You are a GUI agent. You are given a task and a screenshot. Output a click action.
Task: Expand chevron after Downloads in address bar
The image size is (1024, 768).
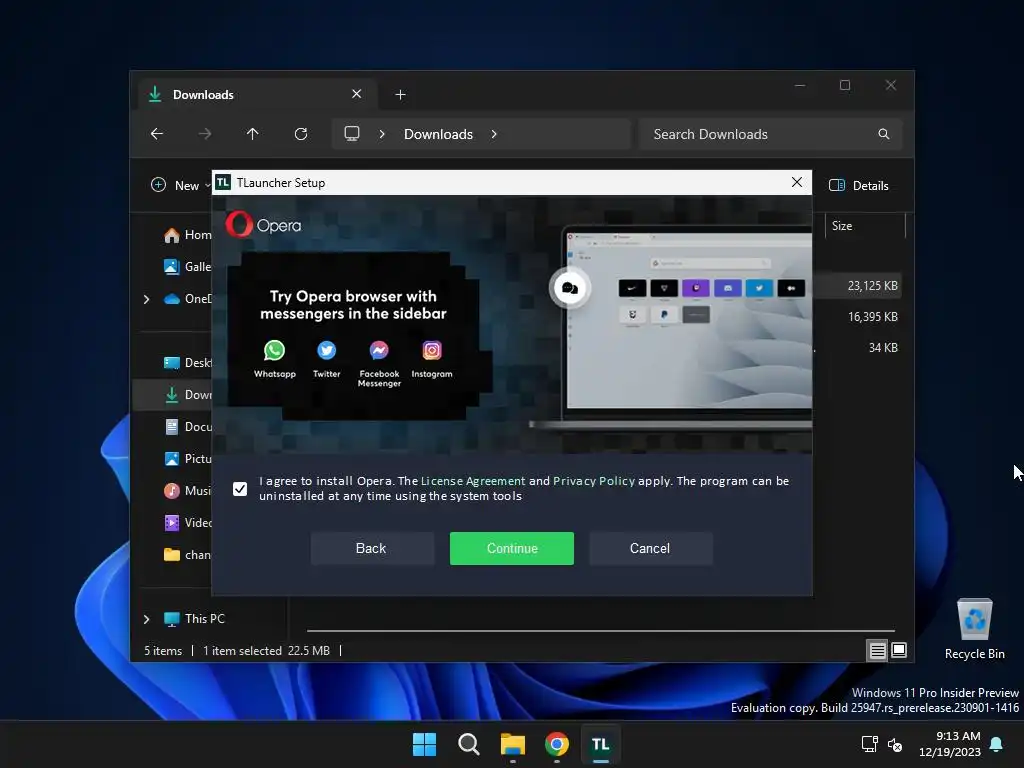click(494, 134)
